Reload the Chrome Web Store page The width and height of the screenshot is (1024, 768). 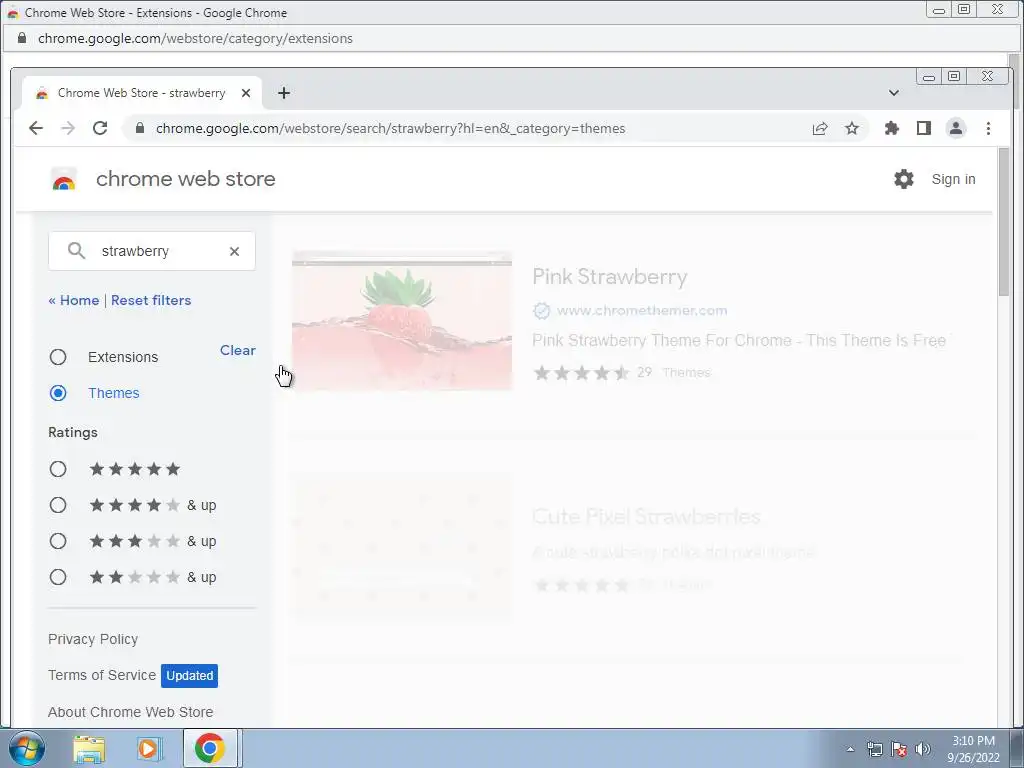[x=100, y=128]
